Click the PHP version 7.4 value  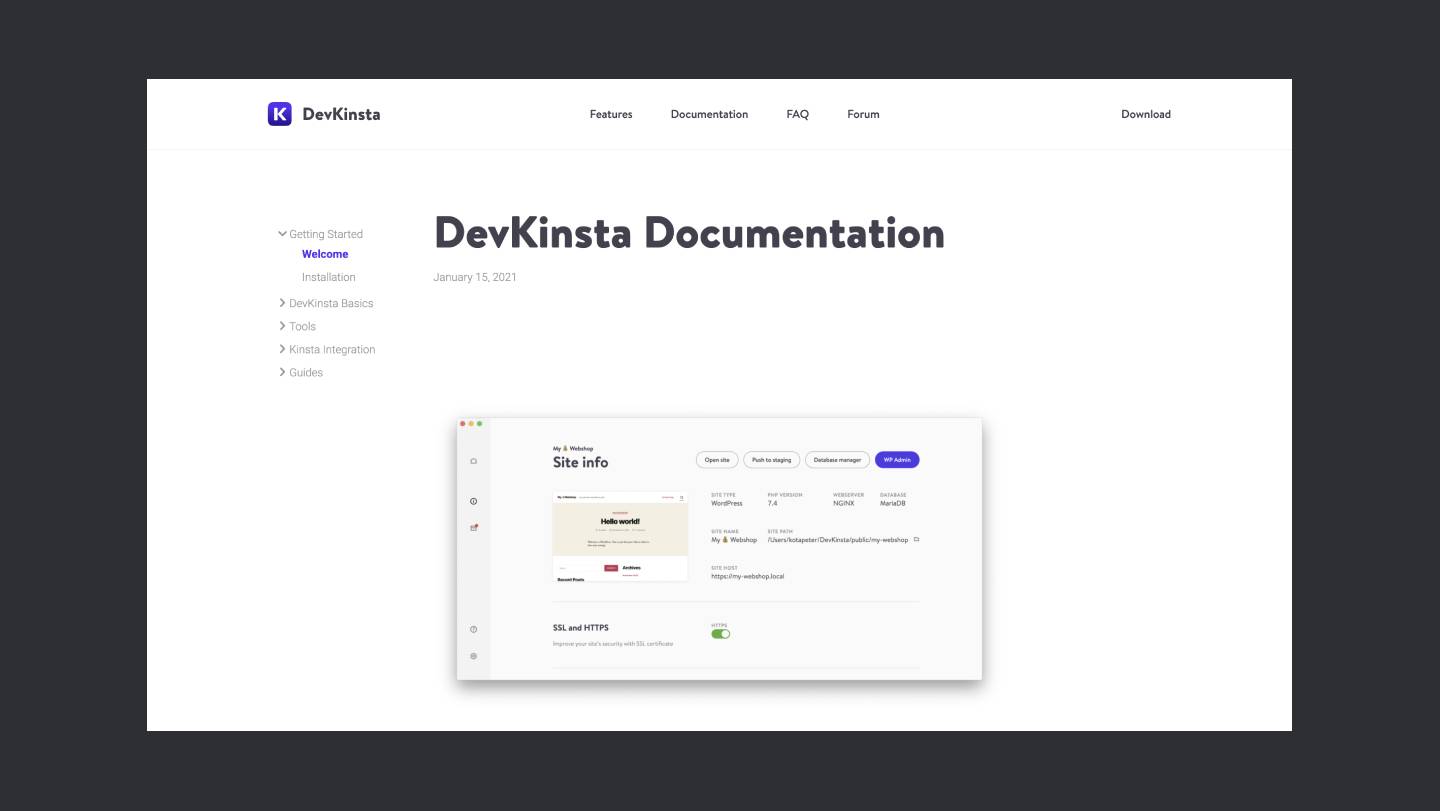click(772, 504)
